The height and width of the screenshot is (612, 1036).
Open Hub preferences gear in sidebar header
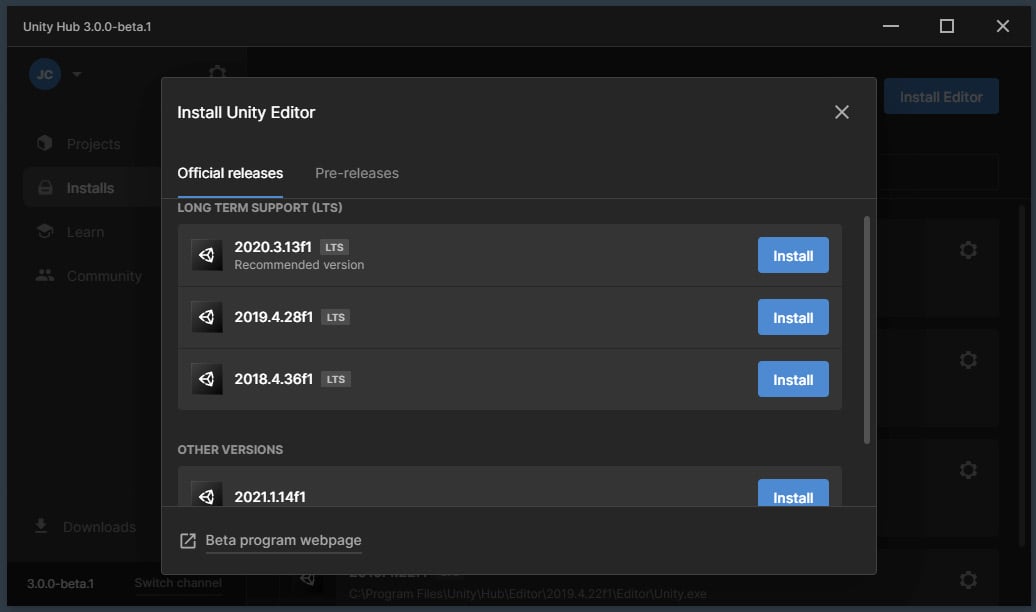[217, 71]
